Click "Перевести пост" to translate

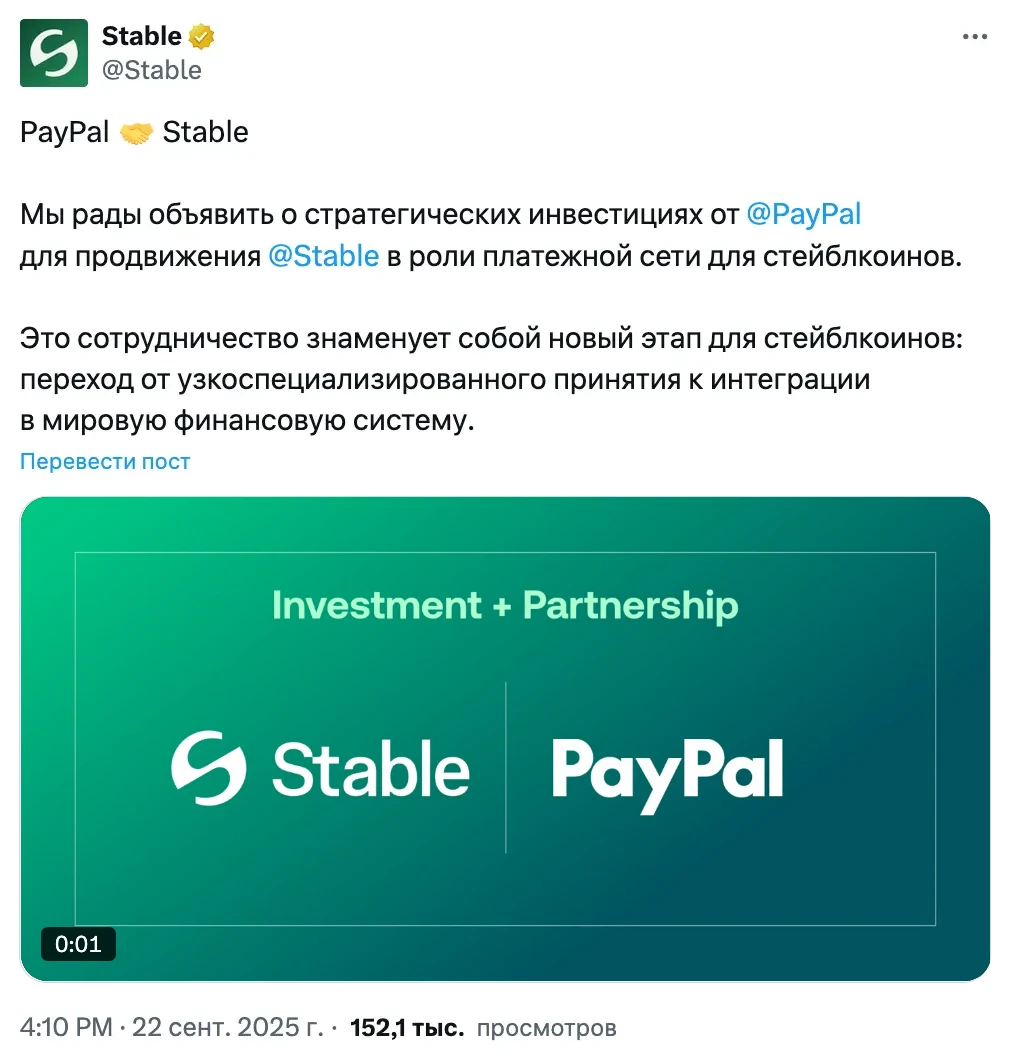tap(105, 461)
